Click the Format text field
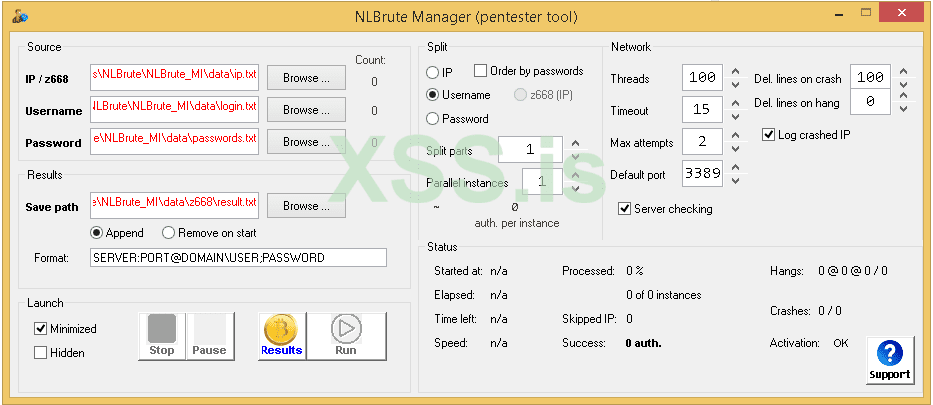The width and height of the screenshot is (933, 405). 238,258
